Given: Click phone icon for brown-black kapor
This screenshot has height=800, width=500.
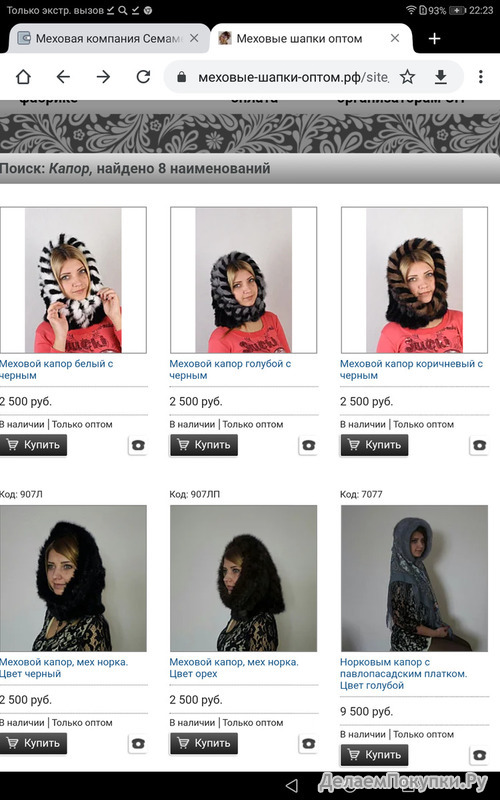Looking at the screenshot, I should 479,445.
